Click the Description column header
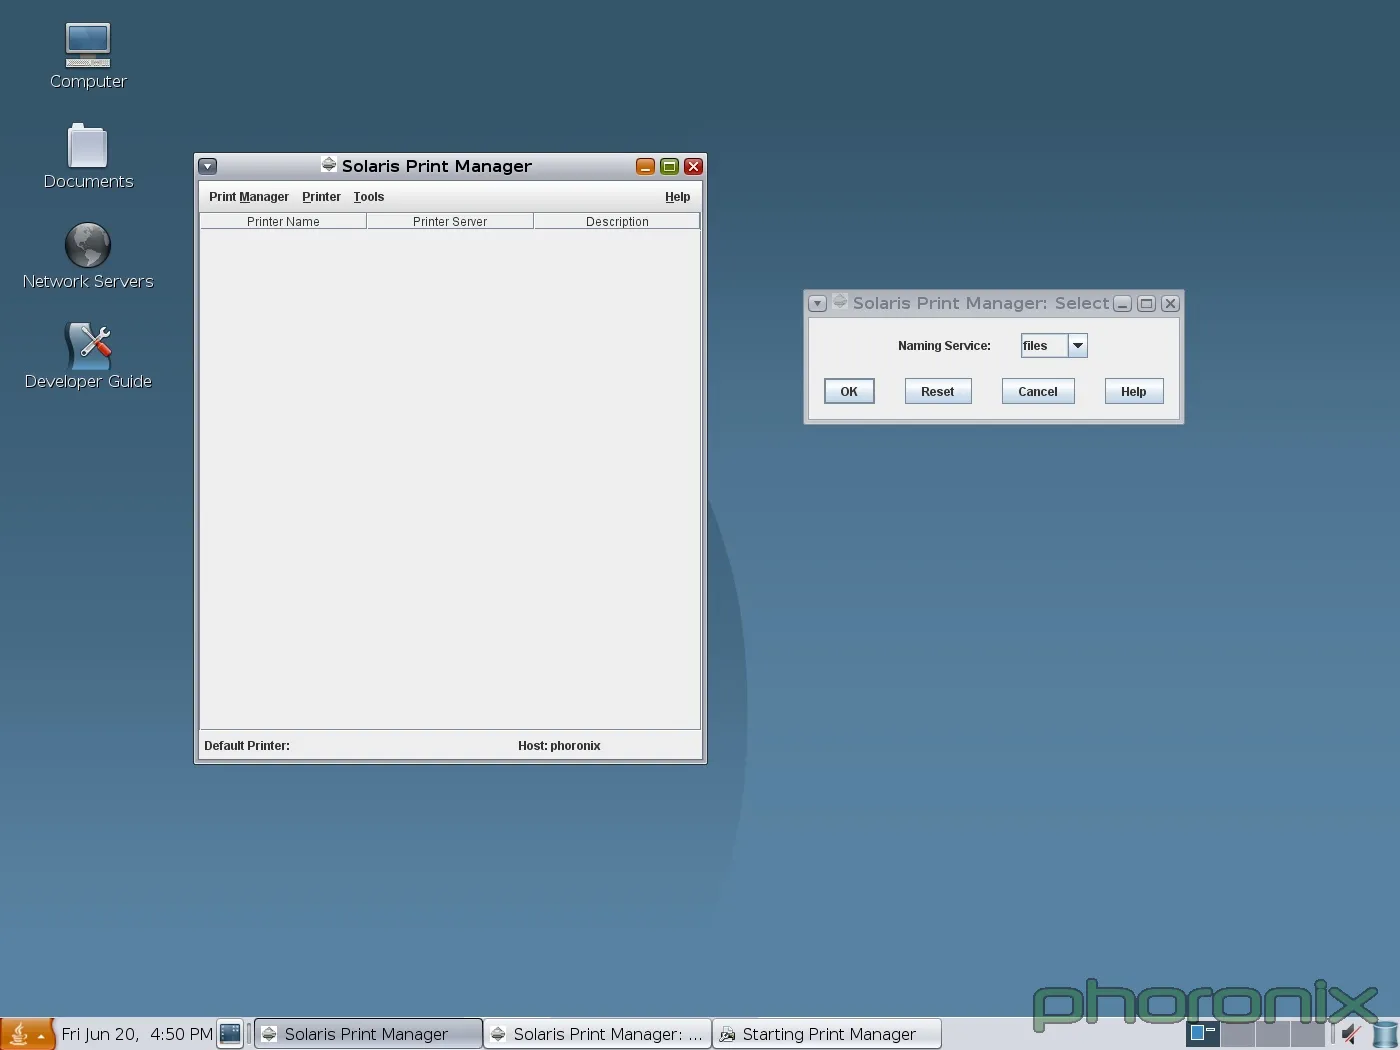Image resolution: width=1400 pixels, height=1050 pixels. click(617, 221)
